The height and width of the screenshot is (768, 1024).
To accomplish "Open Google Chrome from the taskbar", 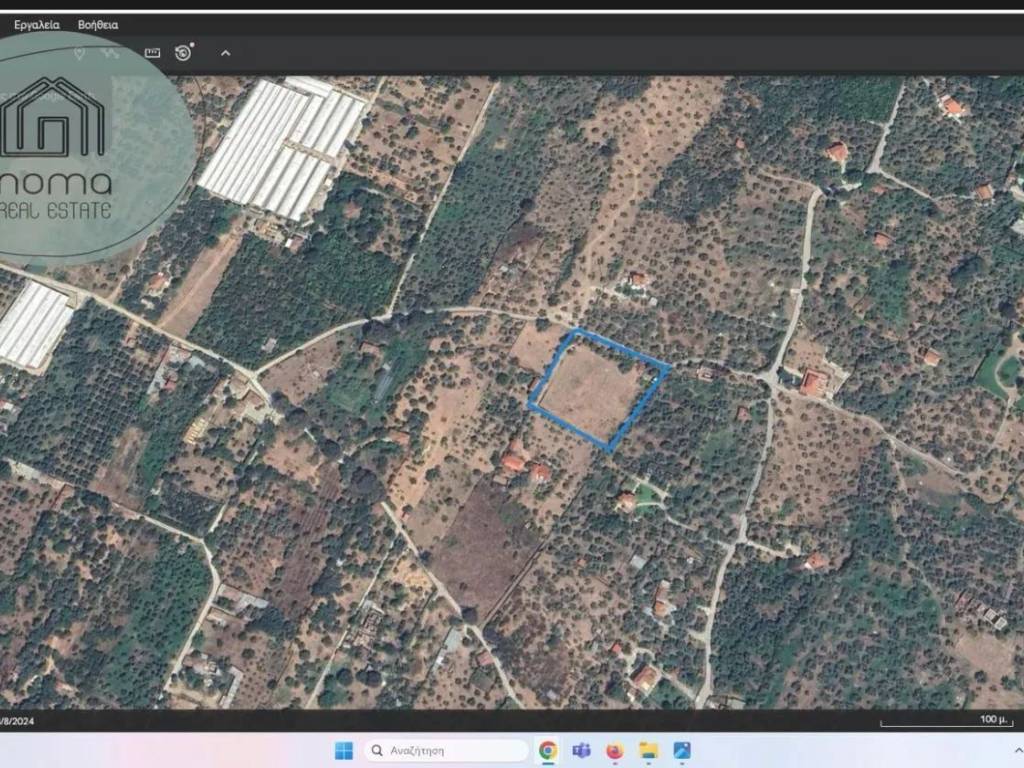I will click(x=548, y=750).
